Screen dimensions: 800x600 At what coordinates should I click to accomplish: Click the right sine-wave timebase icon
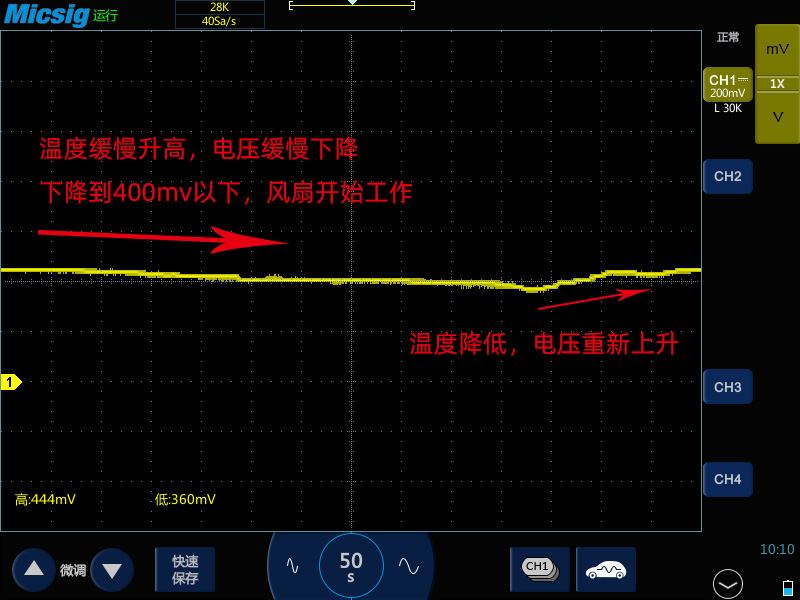click(x=406, y=565)
